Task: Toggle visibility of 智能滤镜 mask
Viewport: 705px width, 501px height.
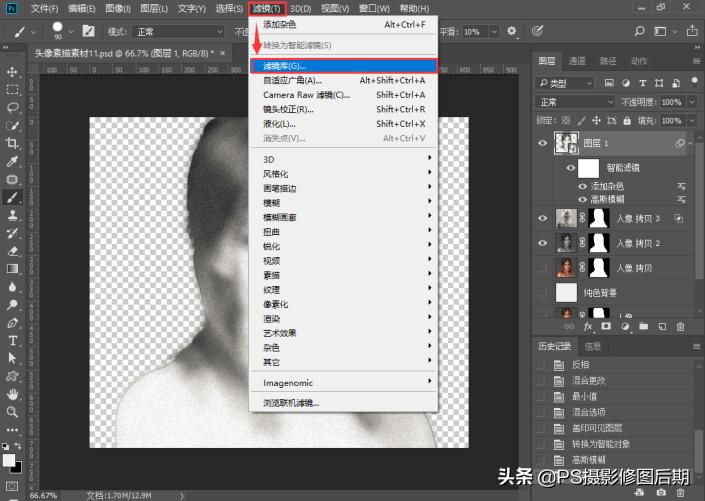Action: (571, 168)
